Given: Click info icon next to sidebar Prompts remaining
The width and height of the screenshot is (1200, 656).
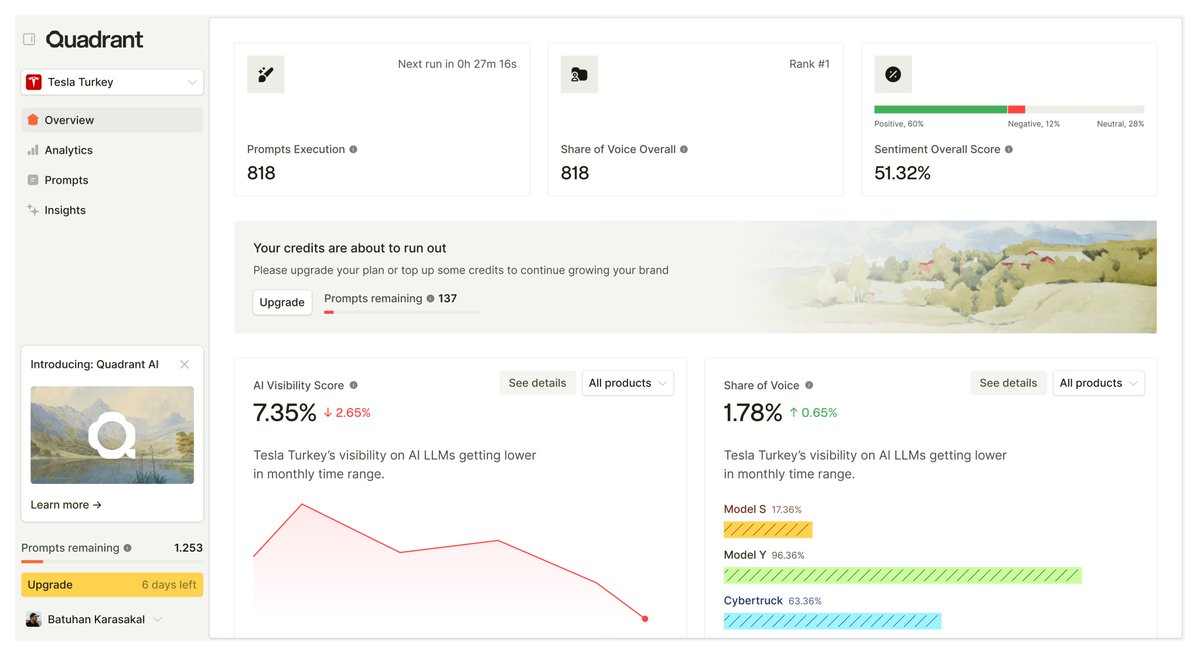Looking at the screenshot, I should tap(127, 548).
